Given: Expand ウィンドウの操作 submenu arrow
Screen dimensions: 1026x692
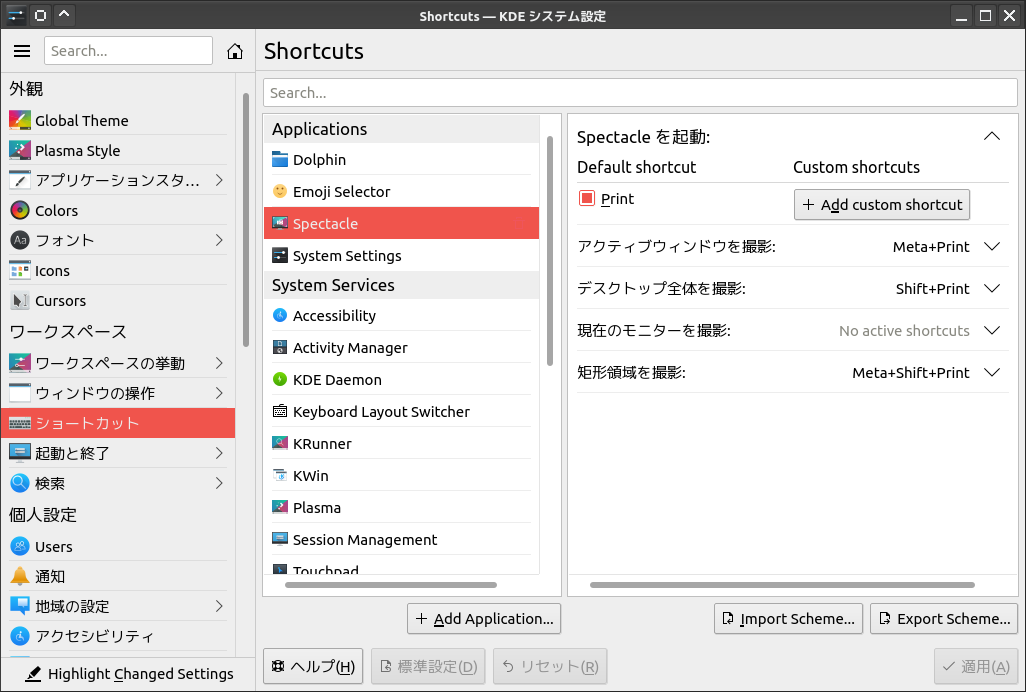Looking at the screenshot, I should (x=219, y=393).
